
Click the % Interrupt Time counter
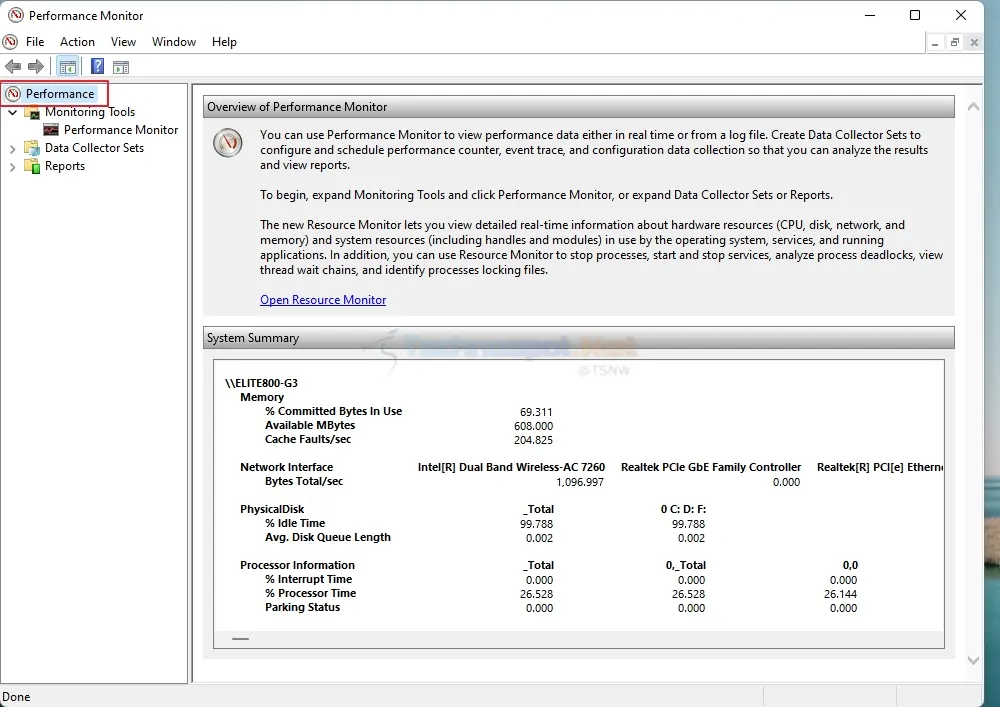(x=309, y=579)
